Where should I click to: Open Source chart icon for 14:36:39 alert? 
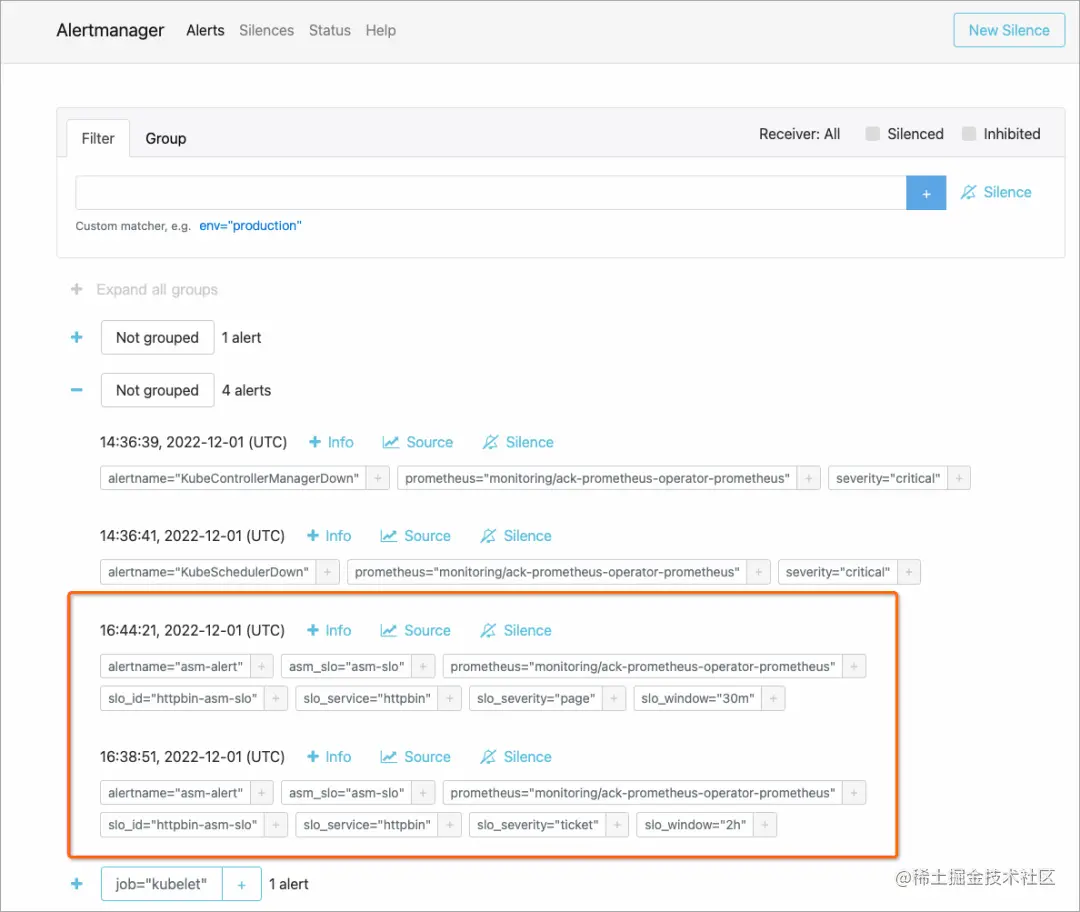click(391, 442)
